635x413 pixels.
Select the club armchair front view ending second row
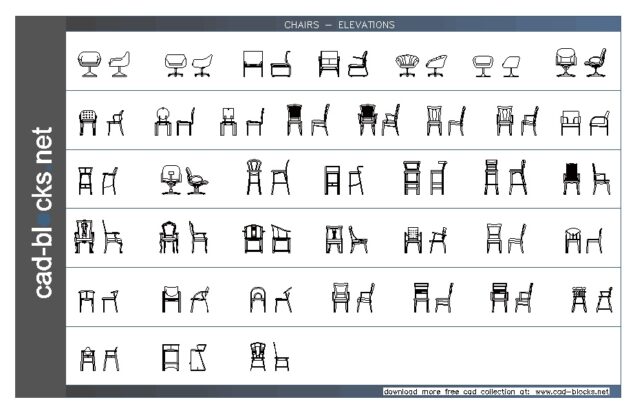click(x=570, y=123)
